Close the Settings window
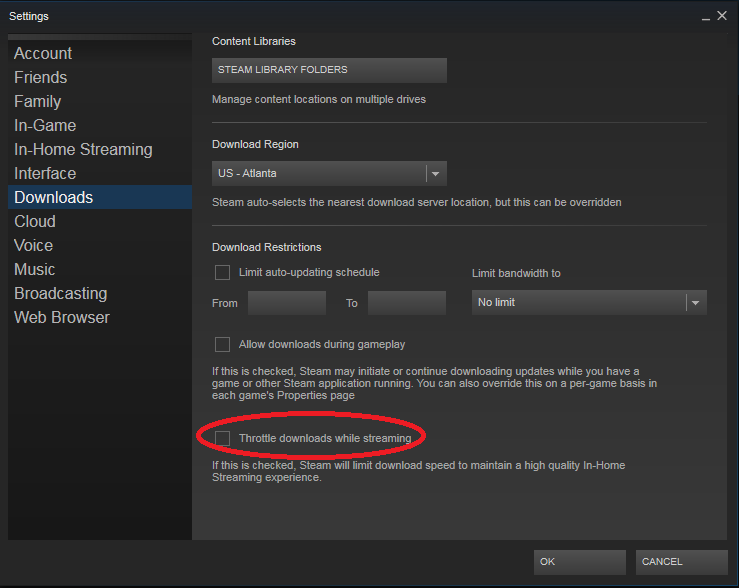Viewport: 739px width, 588px height. pos(722,16)
